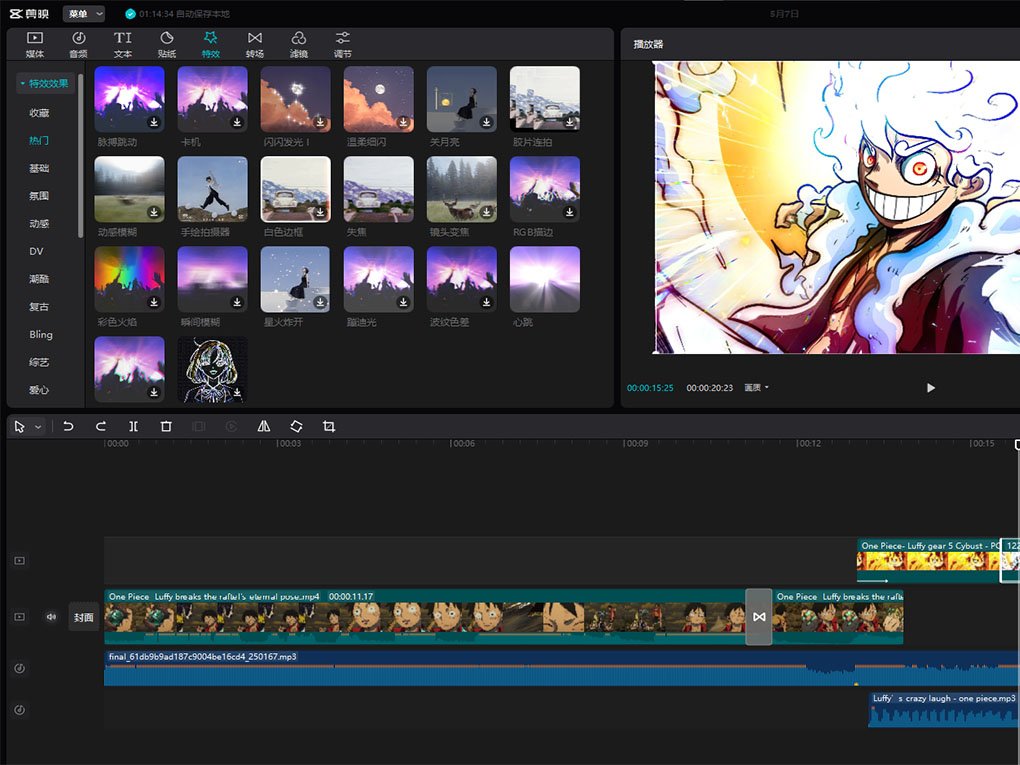The width and height of the screenshot is (1020, 765).
Task: Select the 心跳 effect thumbnail
Action: click(x=544, y=281)
